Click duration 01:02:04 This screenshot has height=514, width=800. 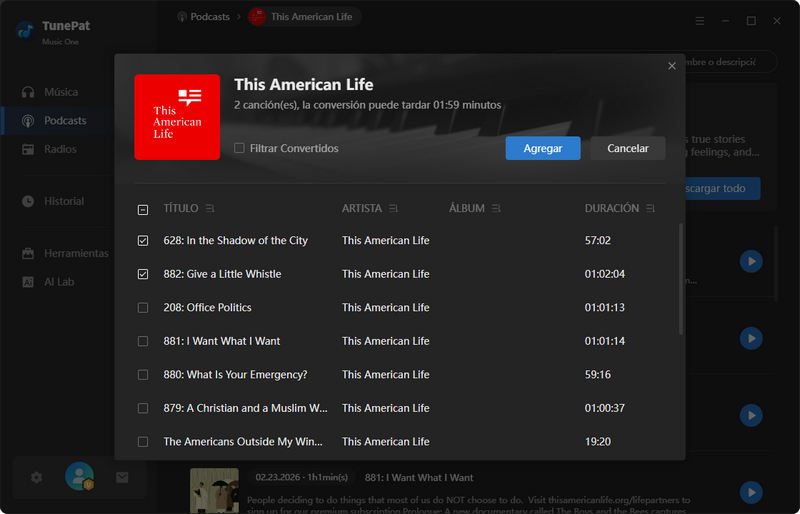click(x=605, y=274)
